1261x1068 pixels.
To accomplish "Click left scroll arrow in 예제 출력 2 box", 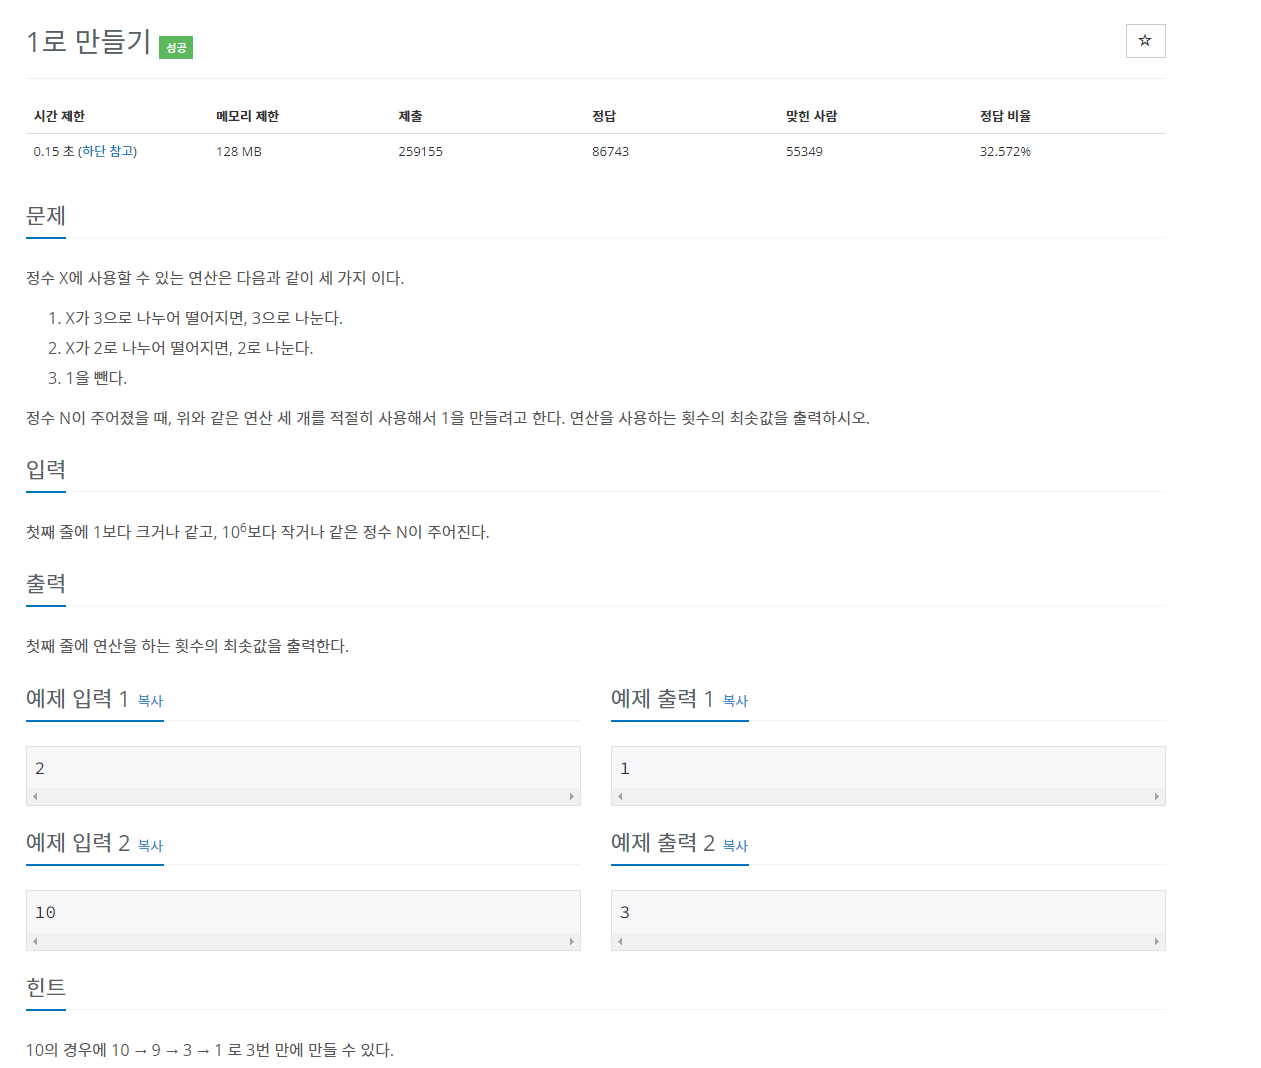I will pos(620,941).
